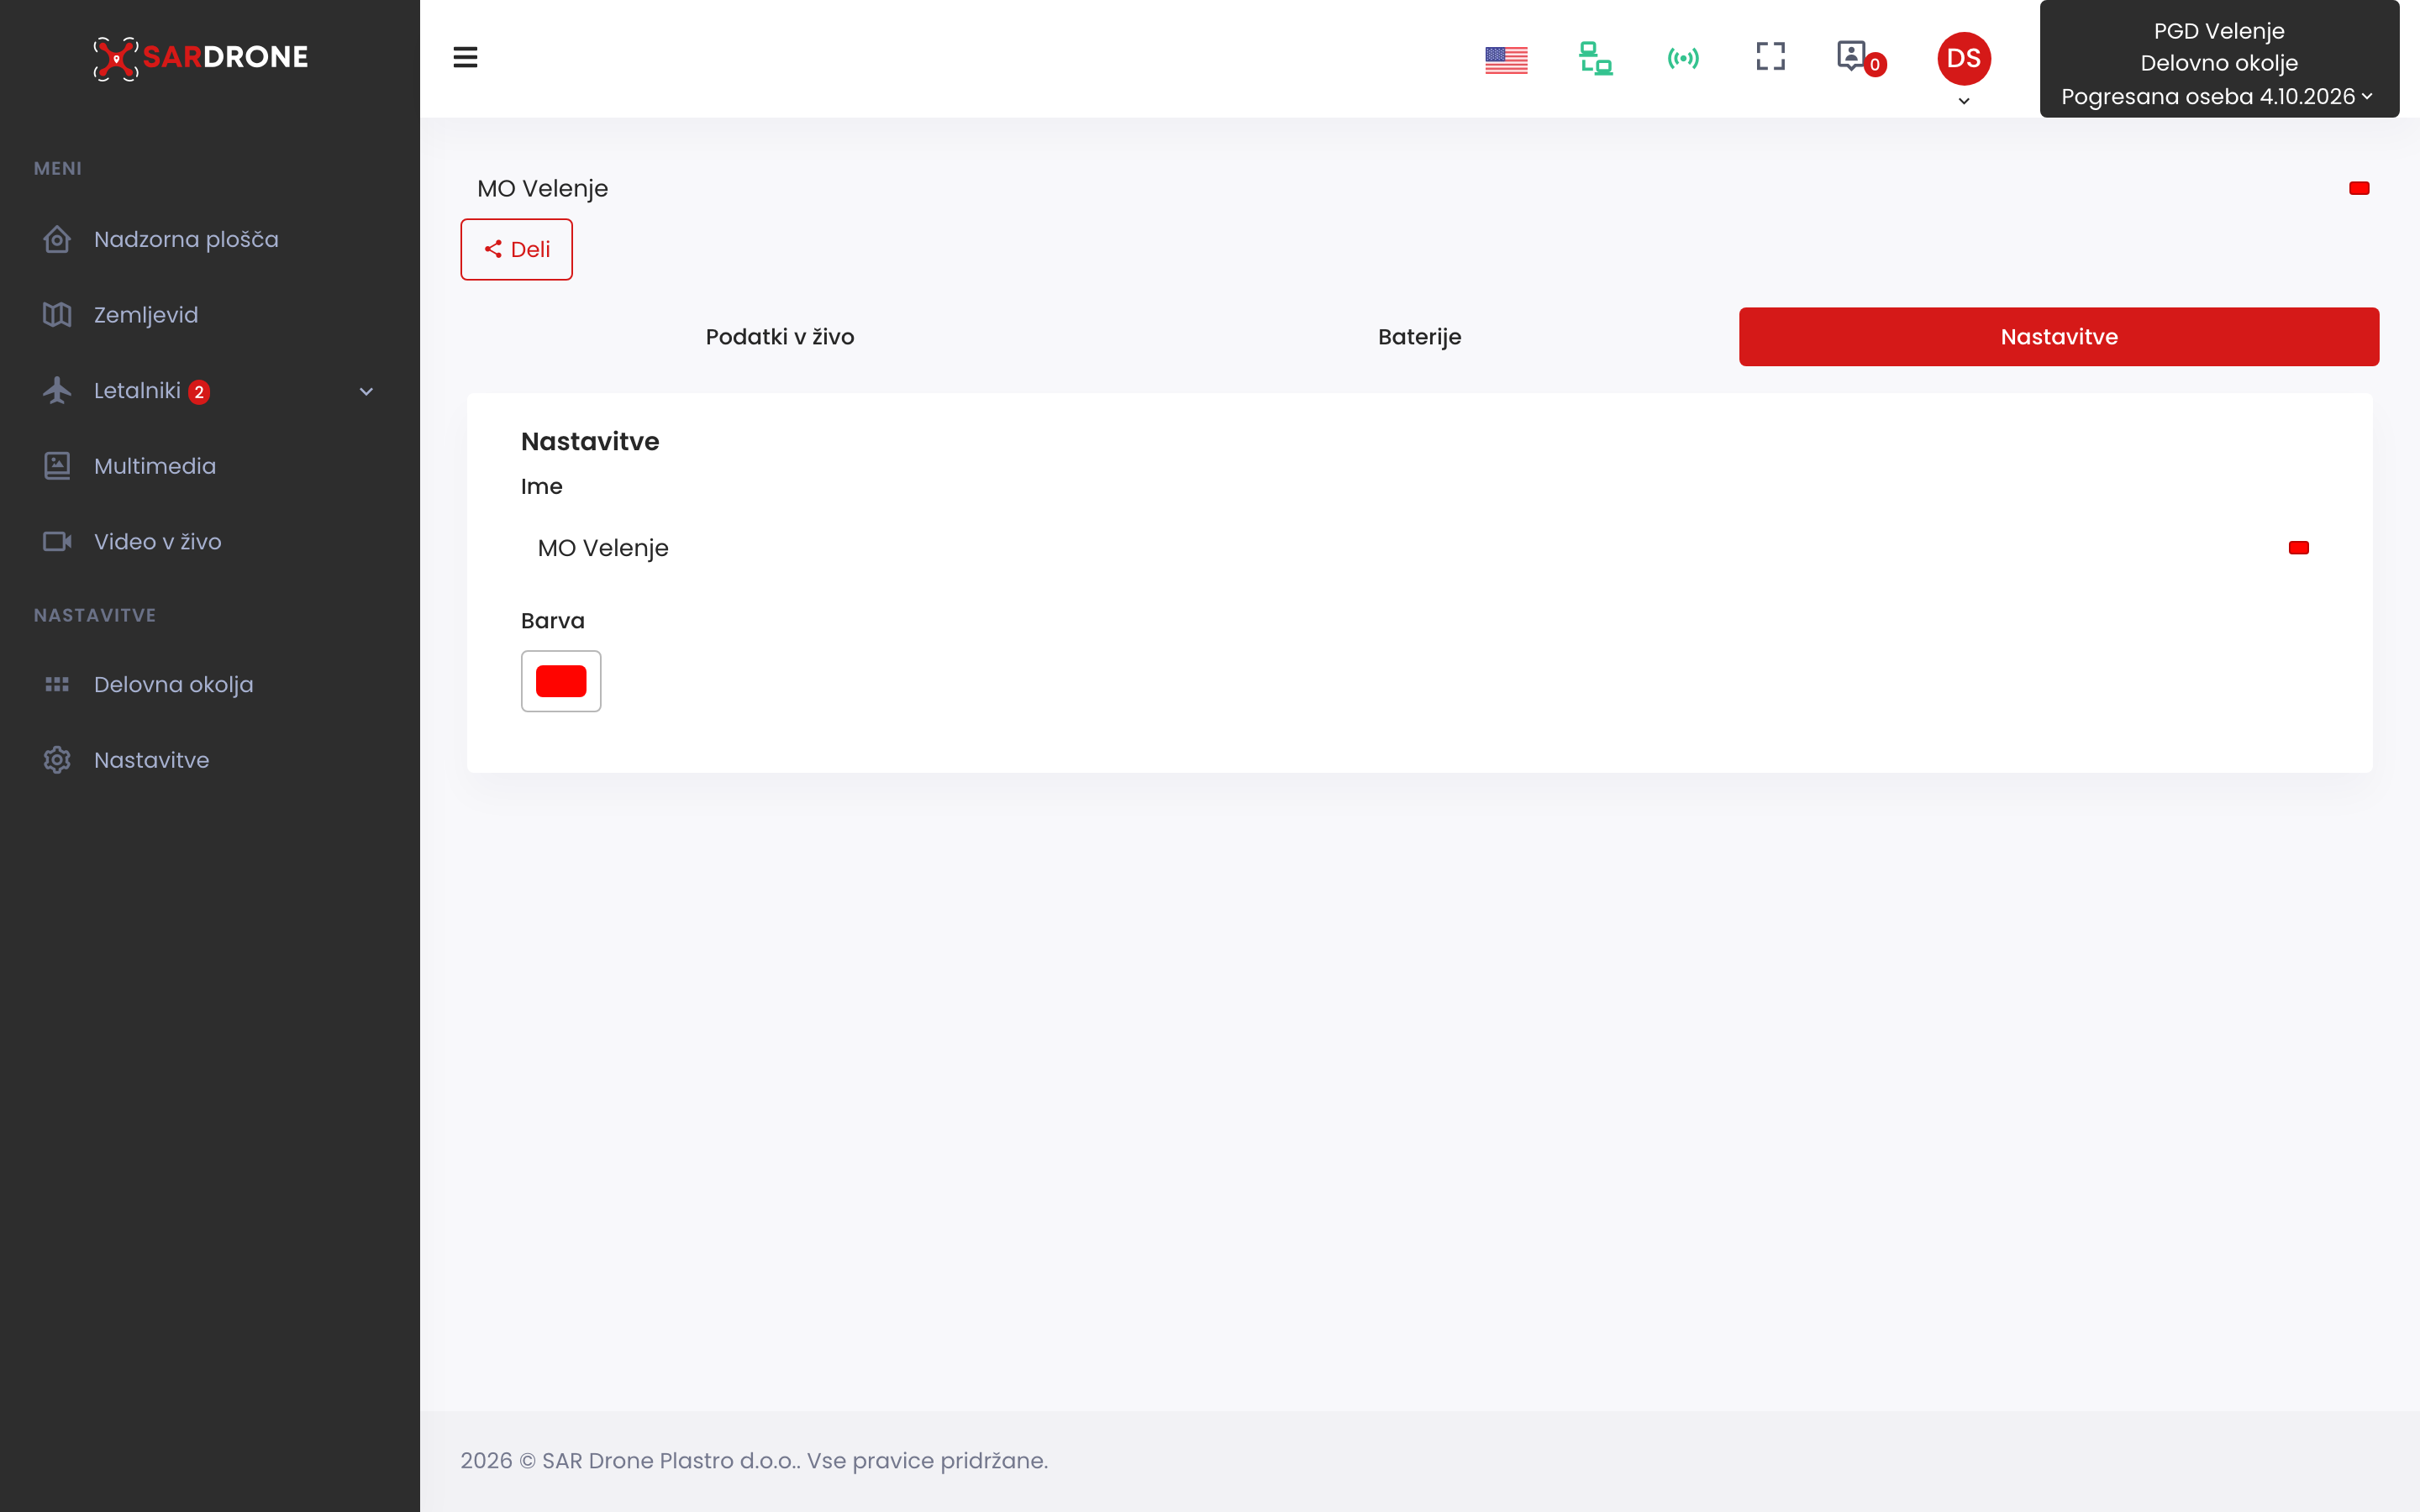Click the Deli share button
The width and height of the screenshot is (2420, 1512).
point(516,249)
